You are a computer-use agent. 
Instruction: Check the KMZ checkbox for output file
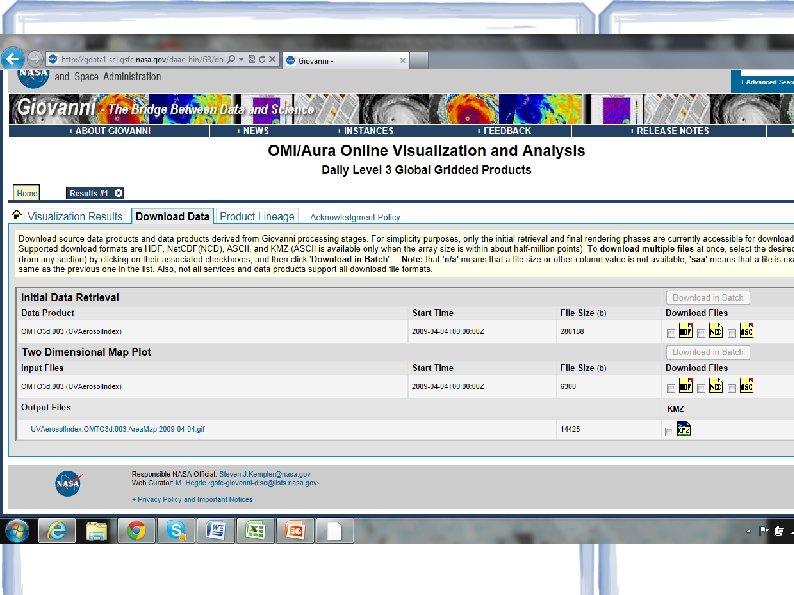click(x=668, y=431)
